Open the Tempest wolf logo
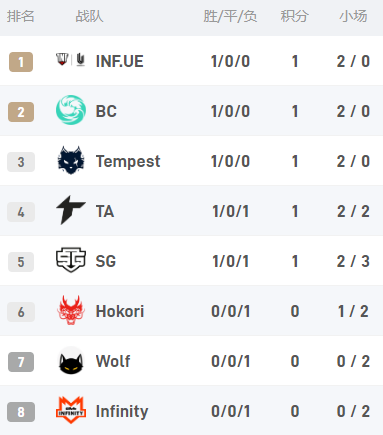The image size is (383, 435). [71, 160]
